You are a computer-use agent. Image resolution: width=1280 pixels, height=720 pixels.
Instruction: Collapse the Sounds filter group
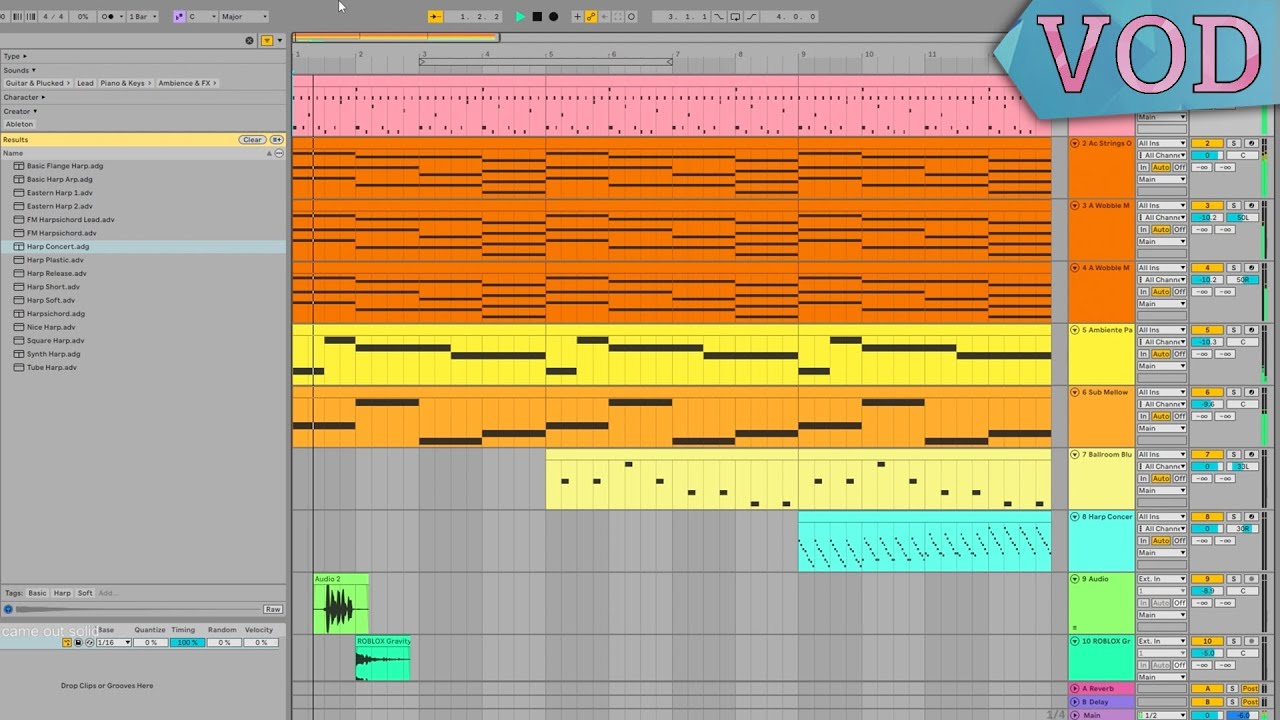(18, 70)
